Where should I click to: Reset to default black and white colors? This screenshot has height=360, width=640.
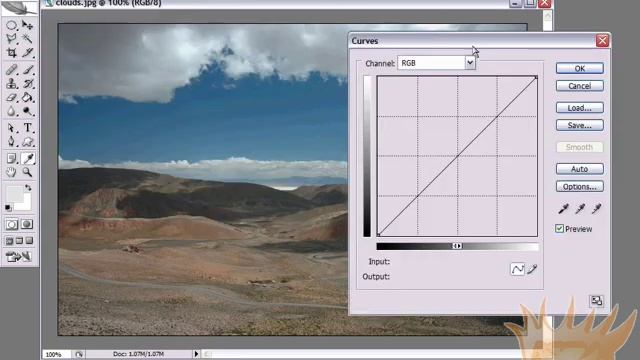pos(8,208)
